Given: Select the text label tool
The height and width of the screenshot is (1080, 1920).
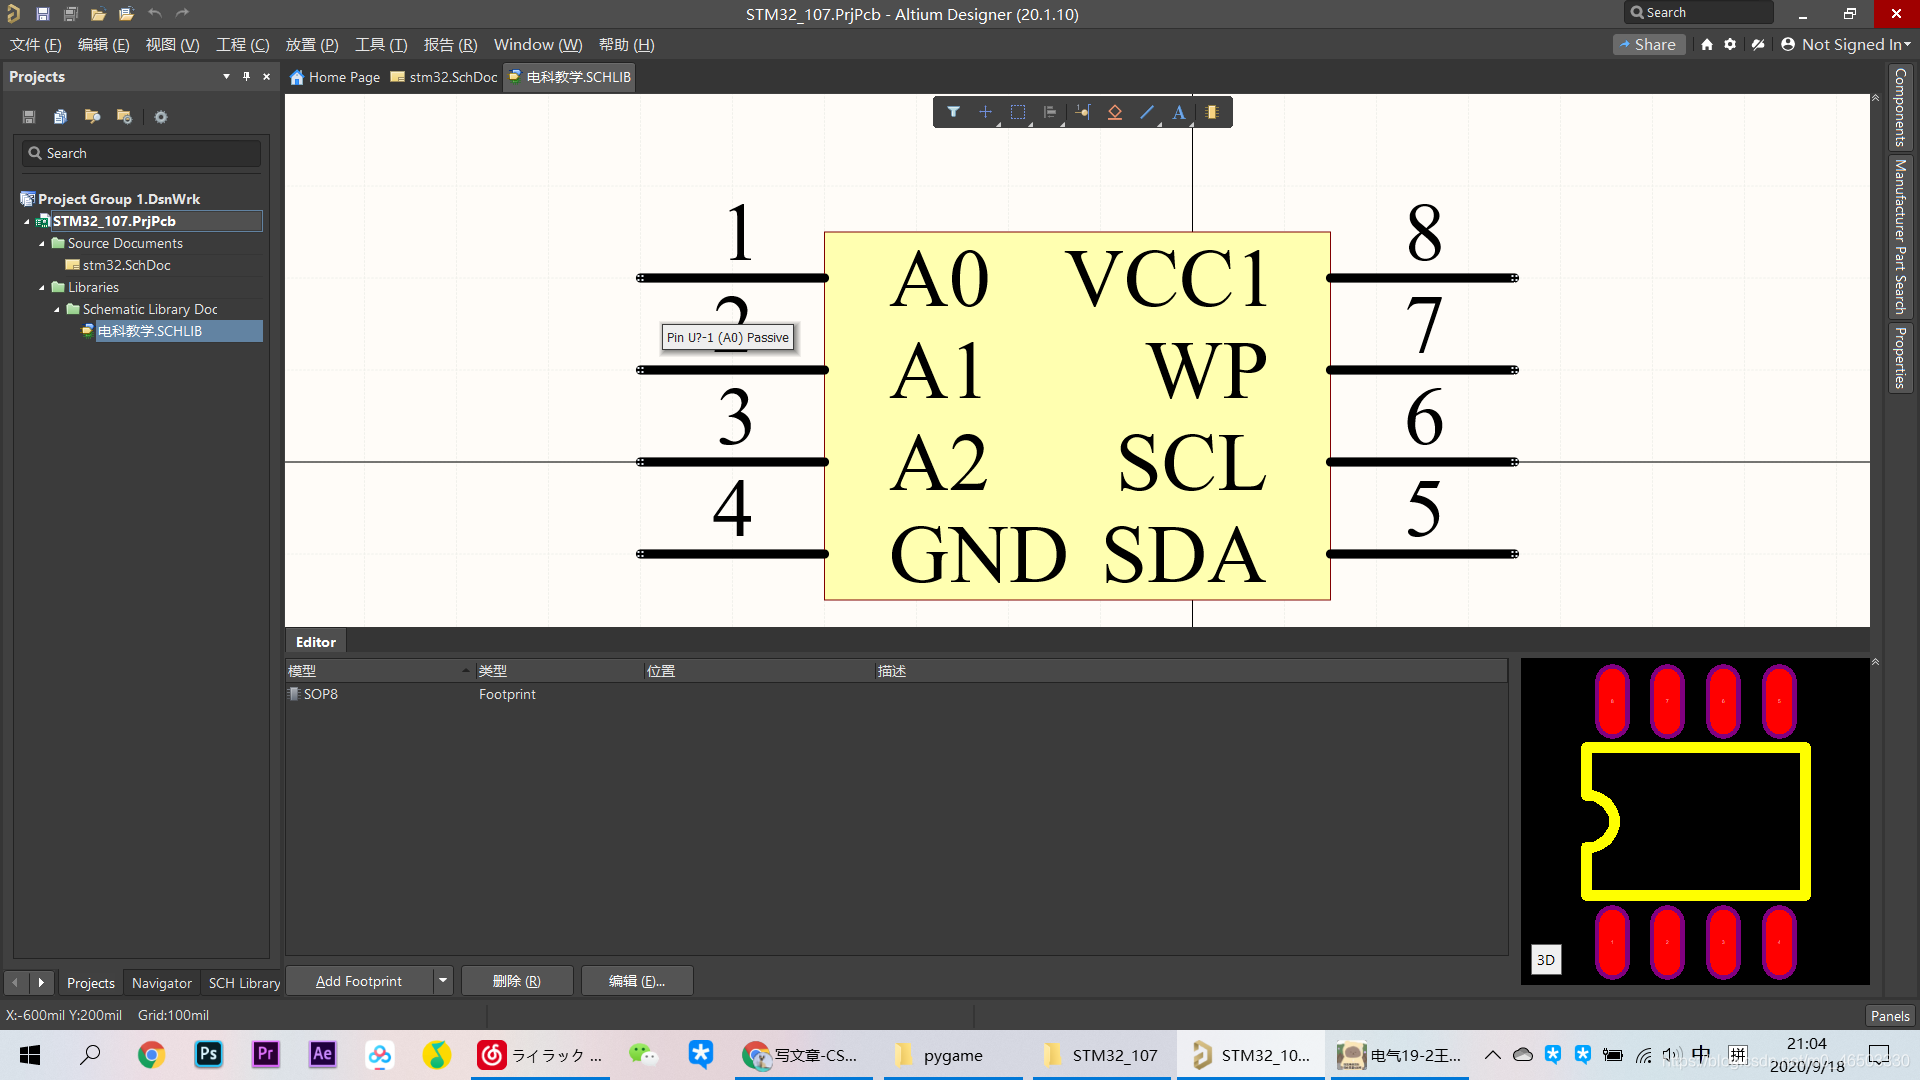Looking at the screenshot, I should pos(1179,112).
